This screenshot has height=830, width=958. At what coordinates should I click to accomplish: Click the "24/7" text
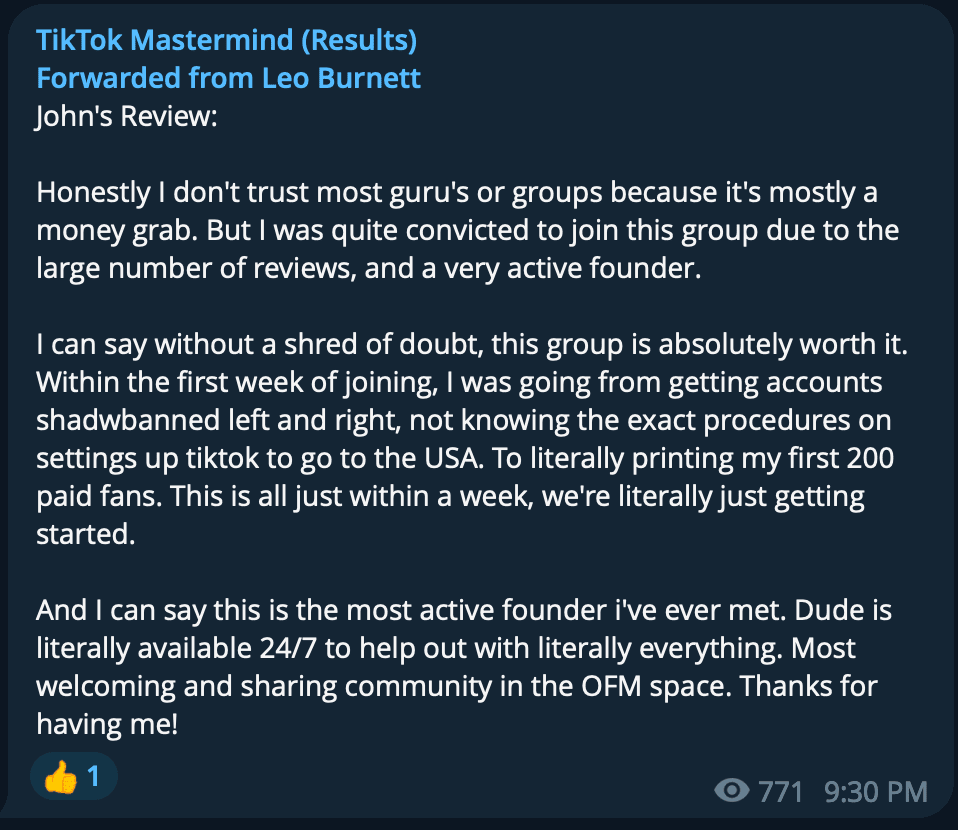(353, 647)
